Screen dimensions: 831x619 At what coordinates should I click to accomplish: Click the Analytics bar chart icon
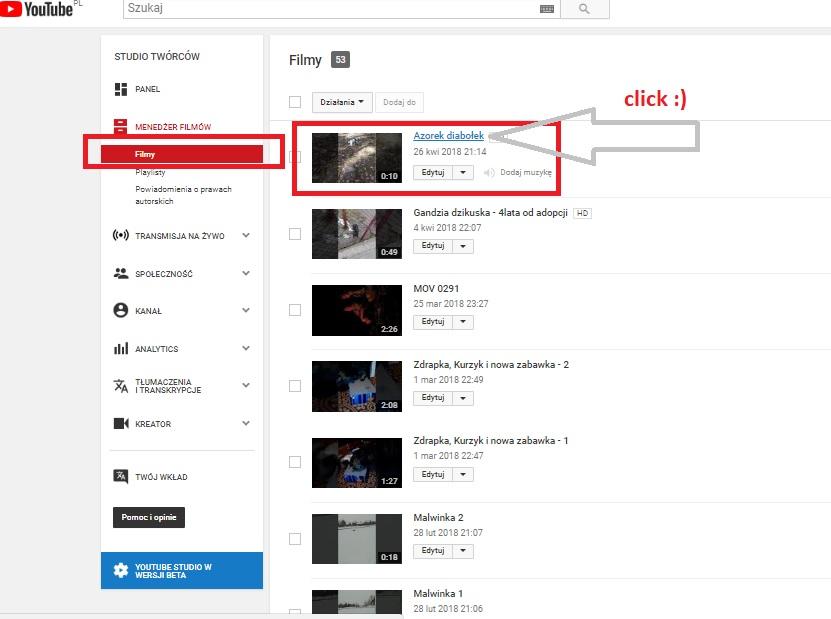click(x=121, y=349)
